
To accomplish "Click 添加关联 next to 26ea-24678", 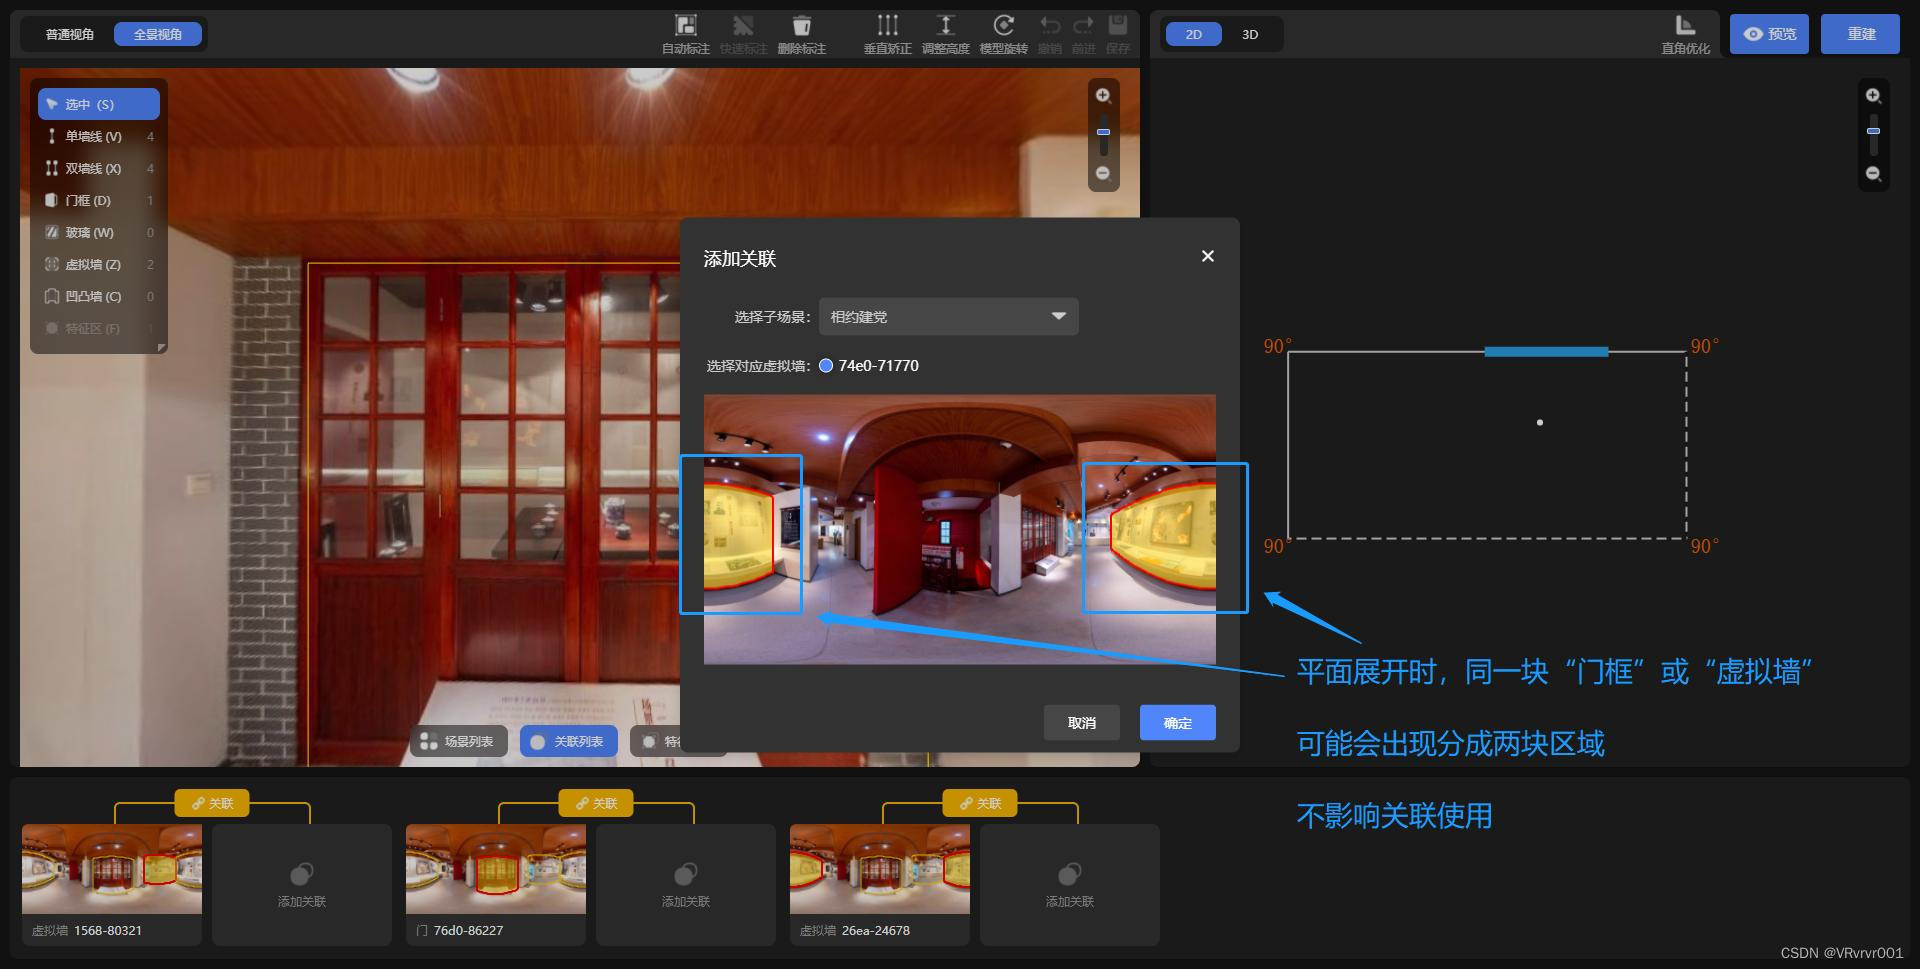I will point(1070,885).
